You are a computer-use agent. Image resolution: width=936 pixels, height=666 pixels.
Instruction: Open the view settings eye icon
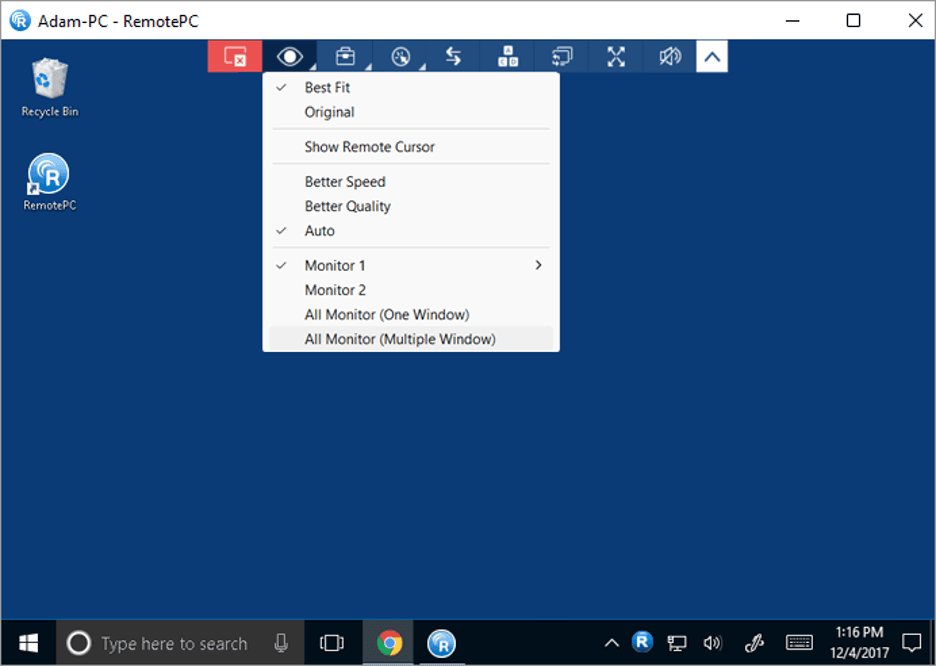click(x=290, y=56)
